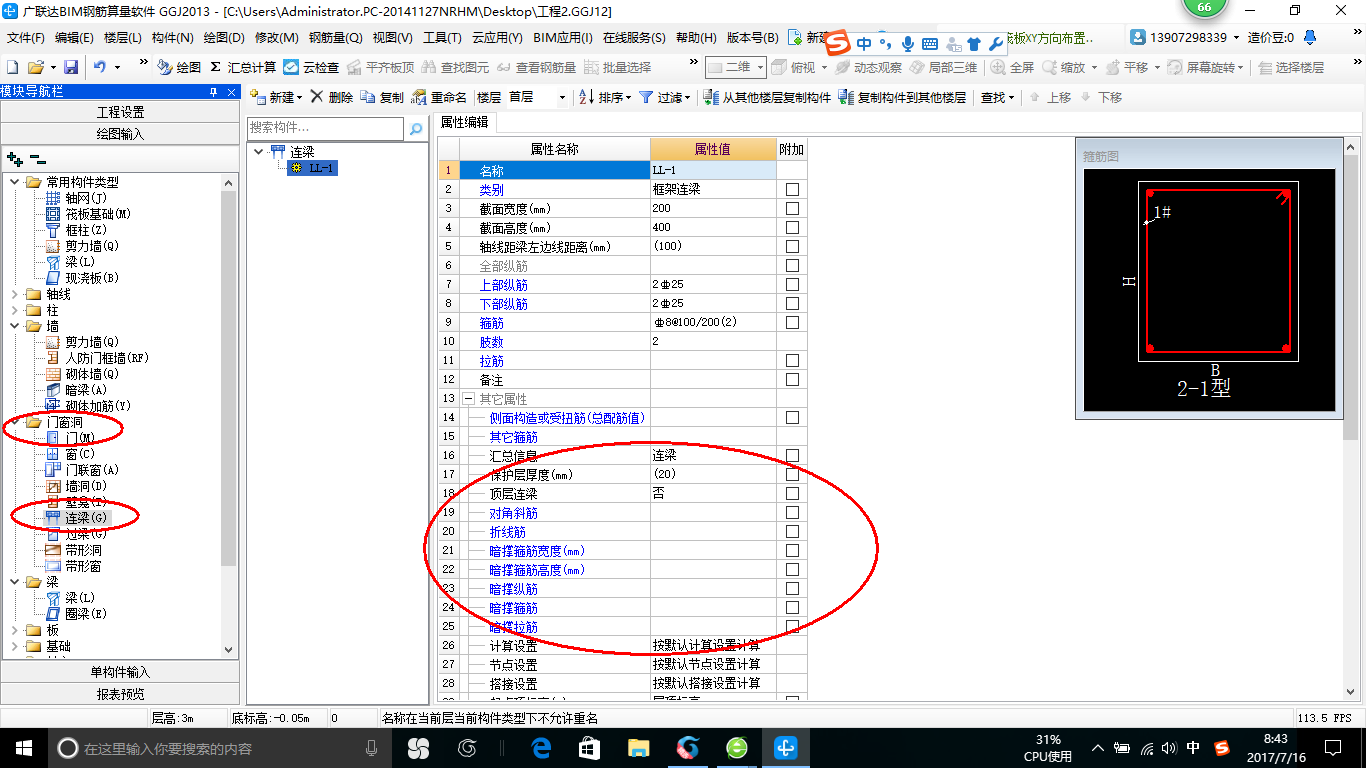
Task: Click 复制构件到其他楼层
Action: coord(902,97)
